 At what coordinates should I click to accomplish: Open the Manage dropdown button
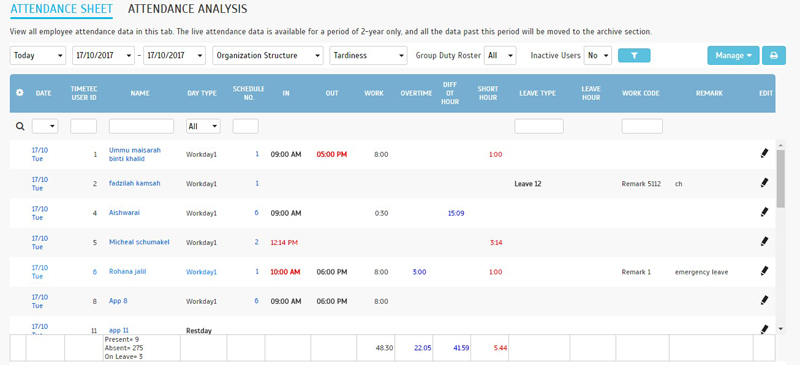pos(733,56)
